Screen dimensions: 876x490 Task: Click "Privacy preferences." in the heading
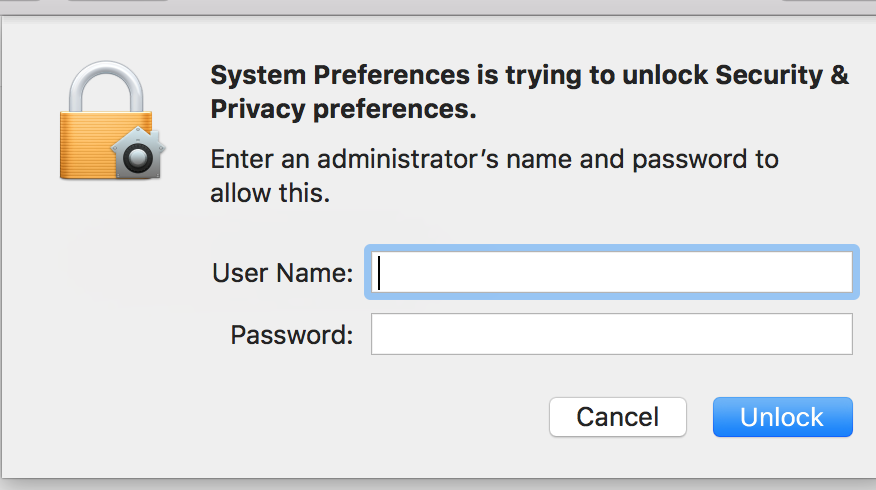344,110
